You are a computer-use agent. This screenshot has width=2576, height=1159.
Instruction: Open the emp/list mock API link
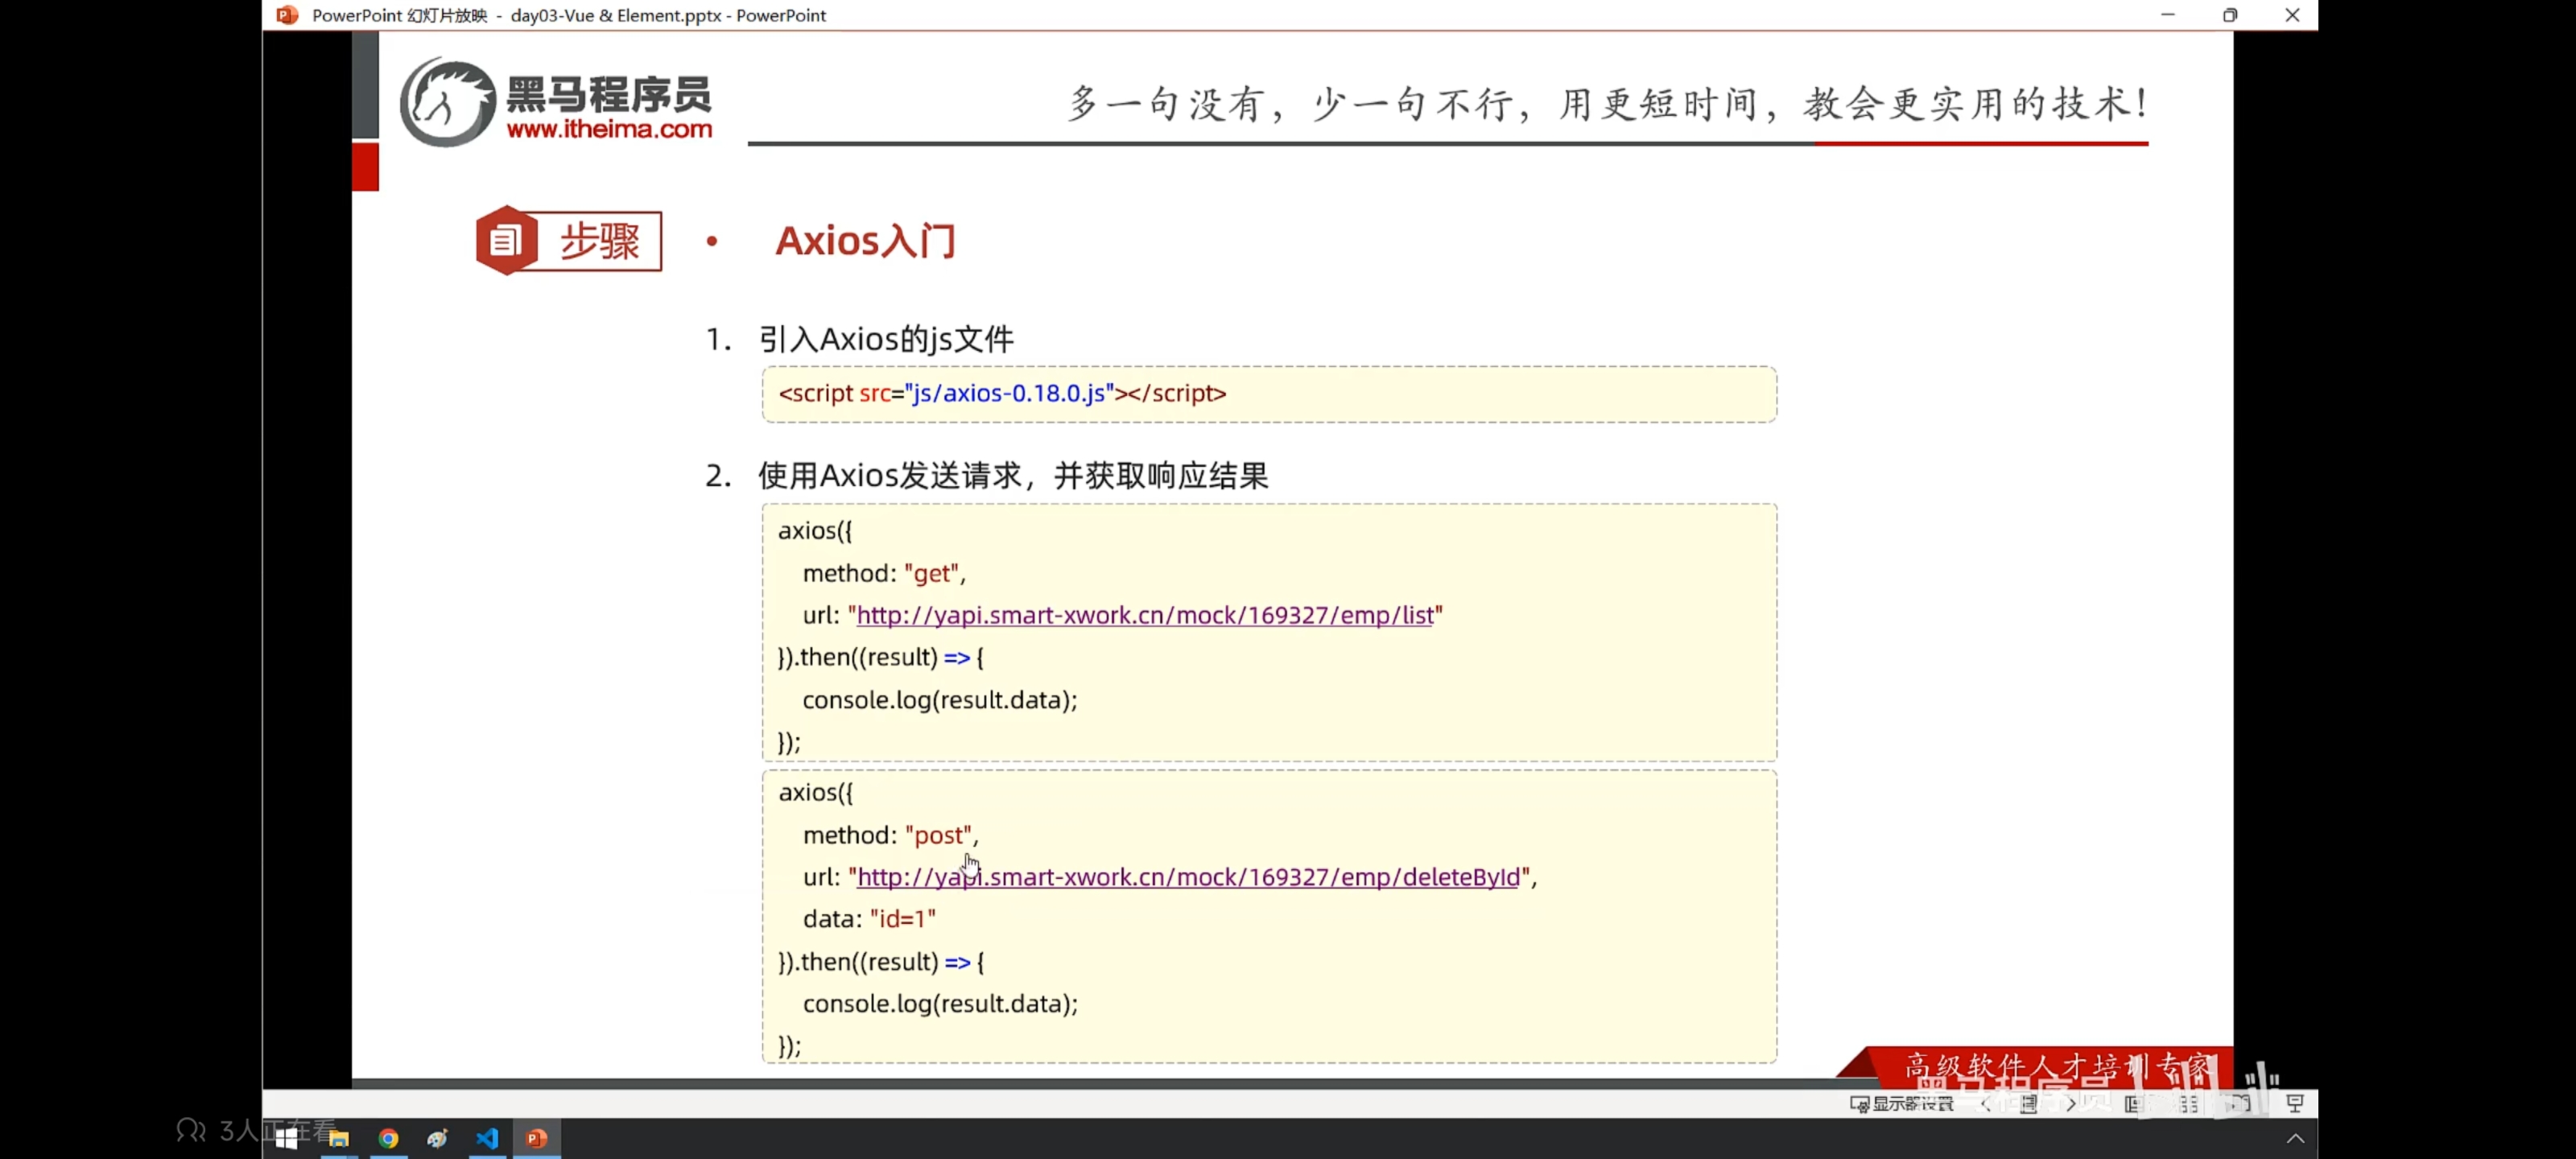point(1145,615)
